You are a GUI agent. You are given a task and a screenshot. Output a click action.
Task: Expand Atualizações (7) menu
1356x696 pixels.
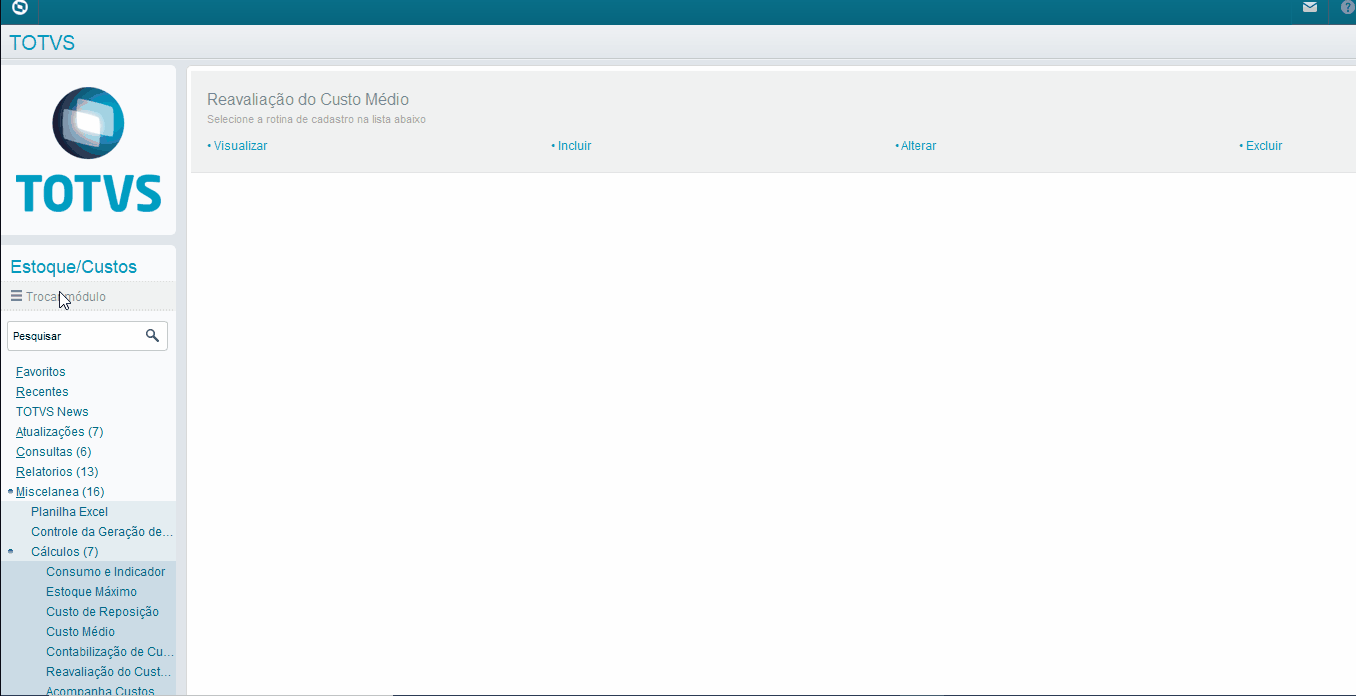60,432
